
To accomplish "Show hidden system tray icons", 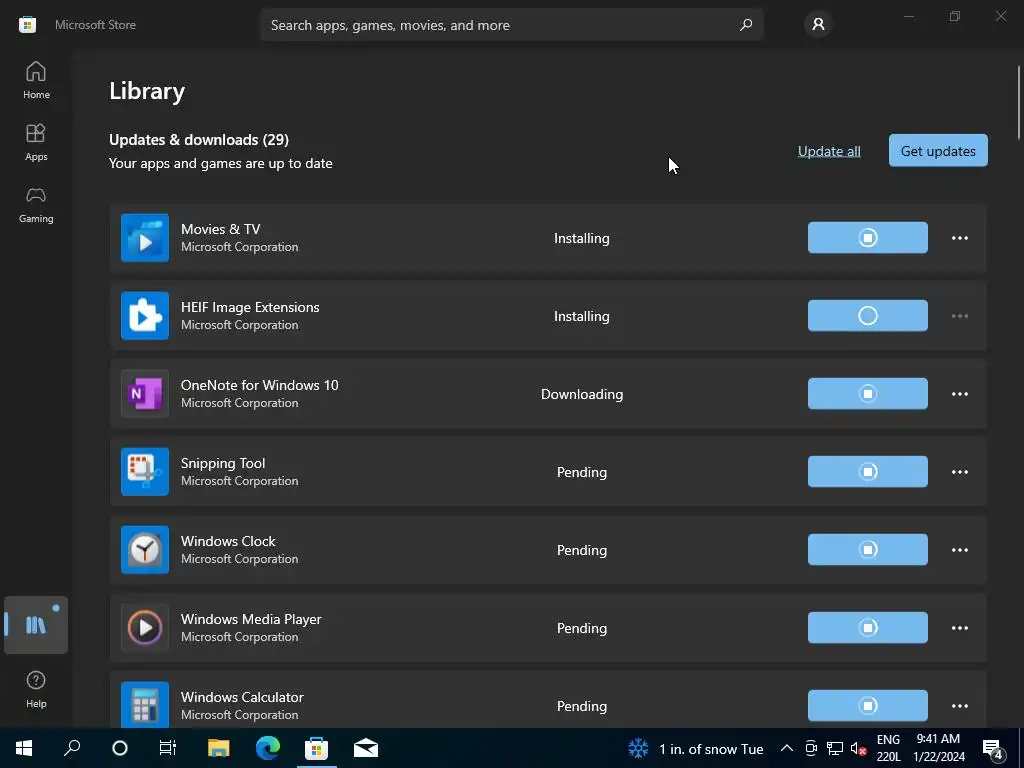I will pos(787,749).
